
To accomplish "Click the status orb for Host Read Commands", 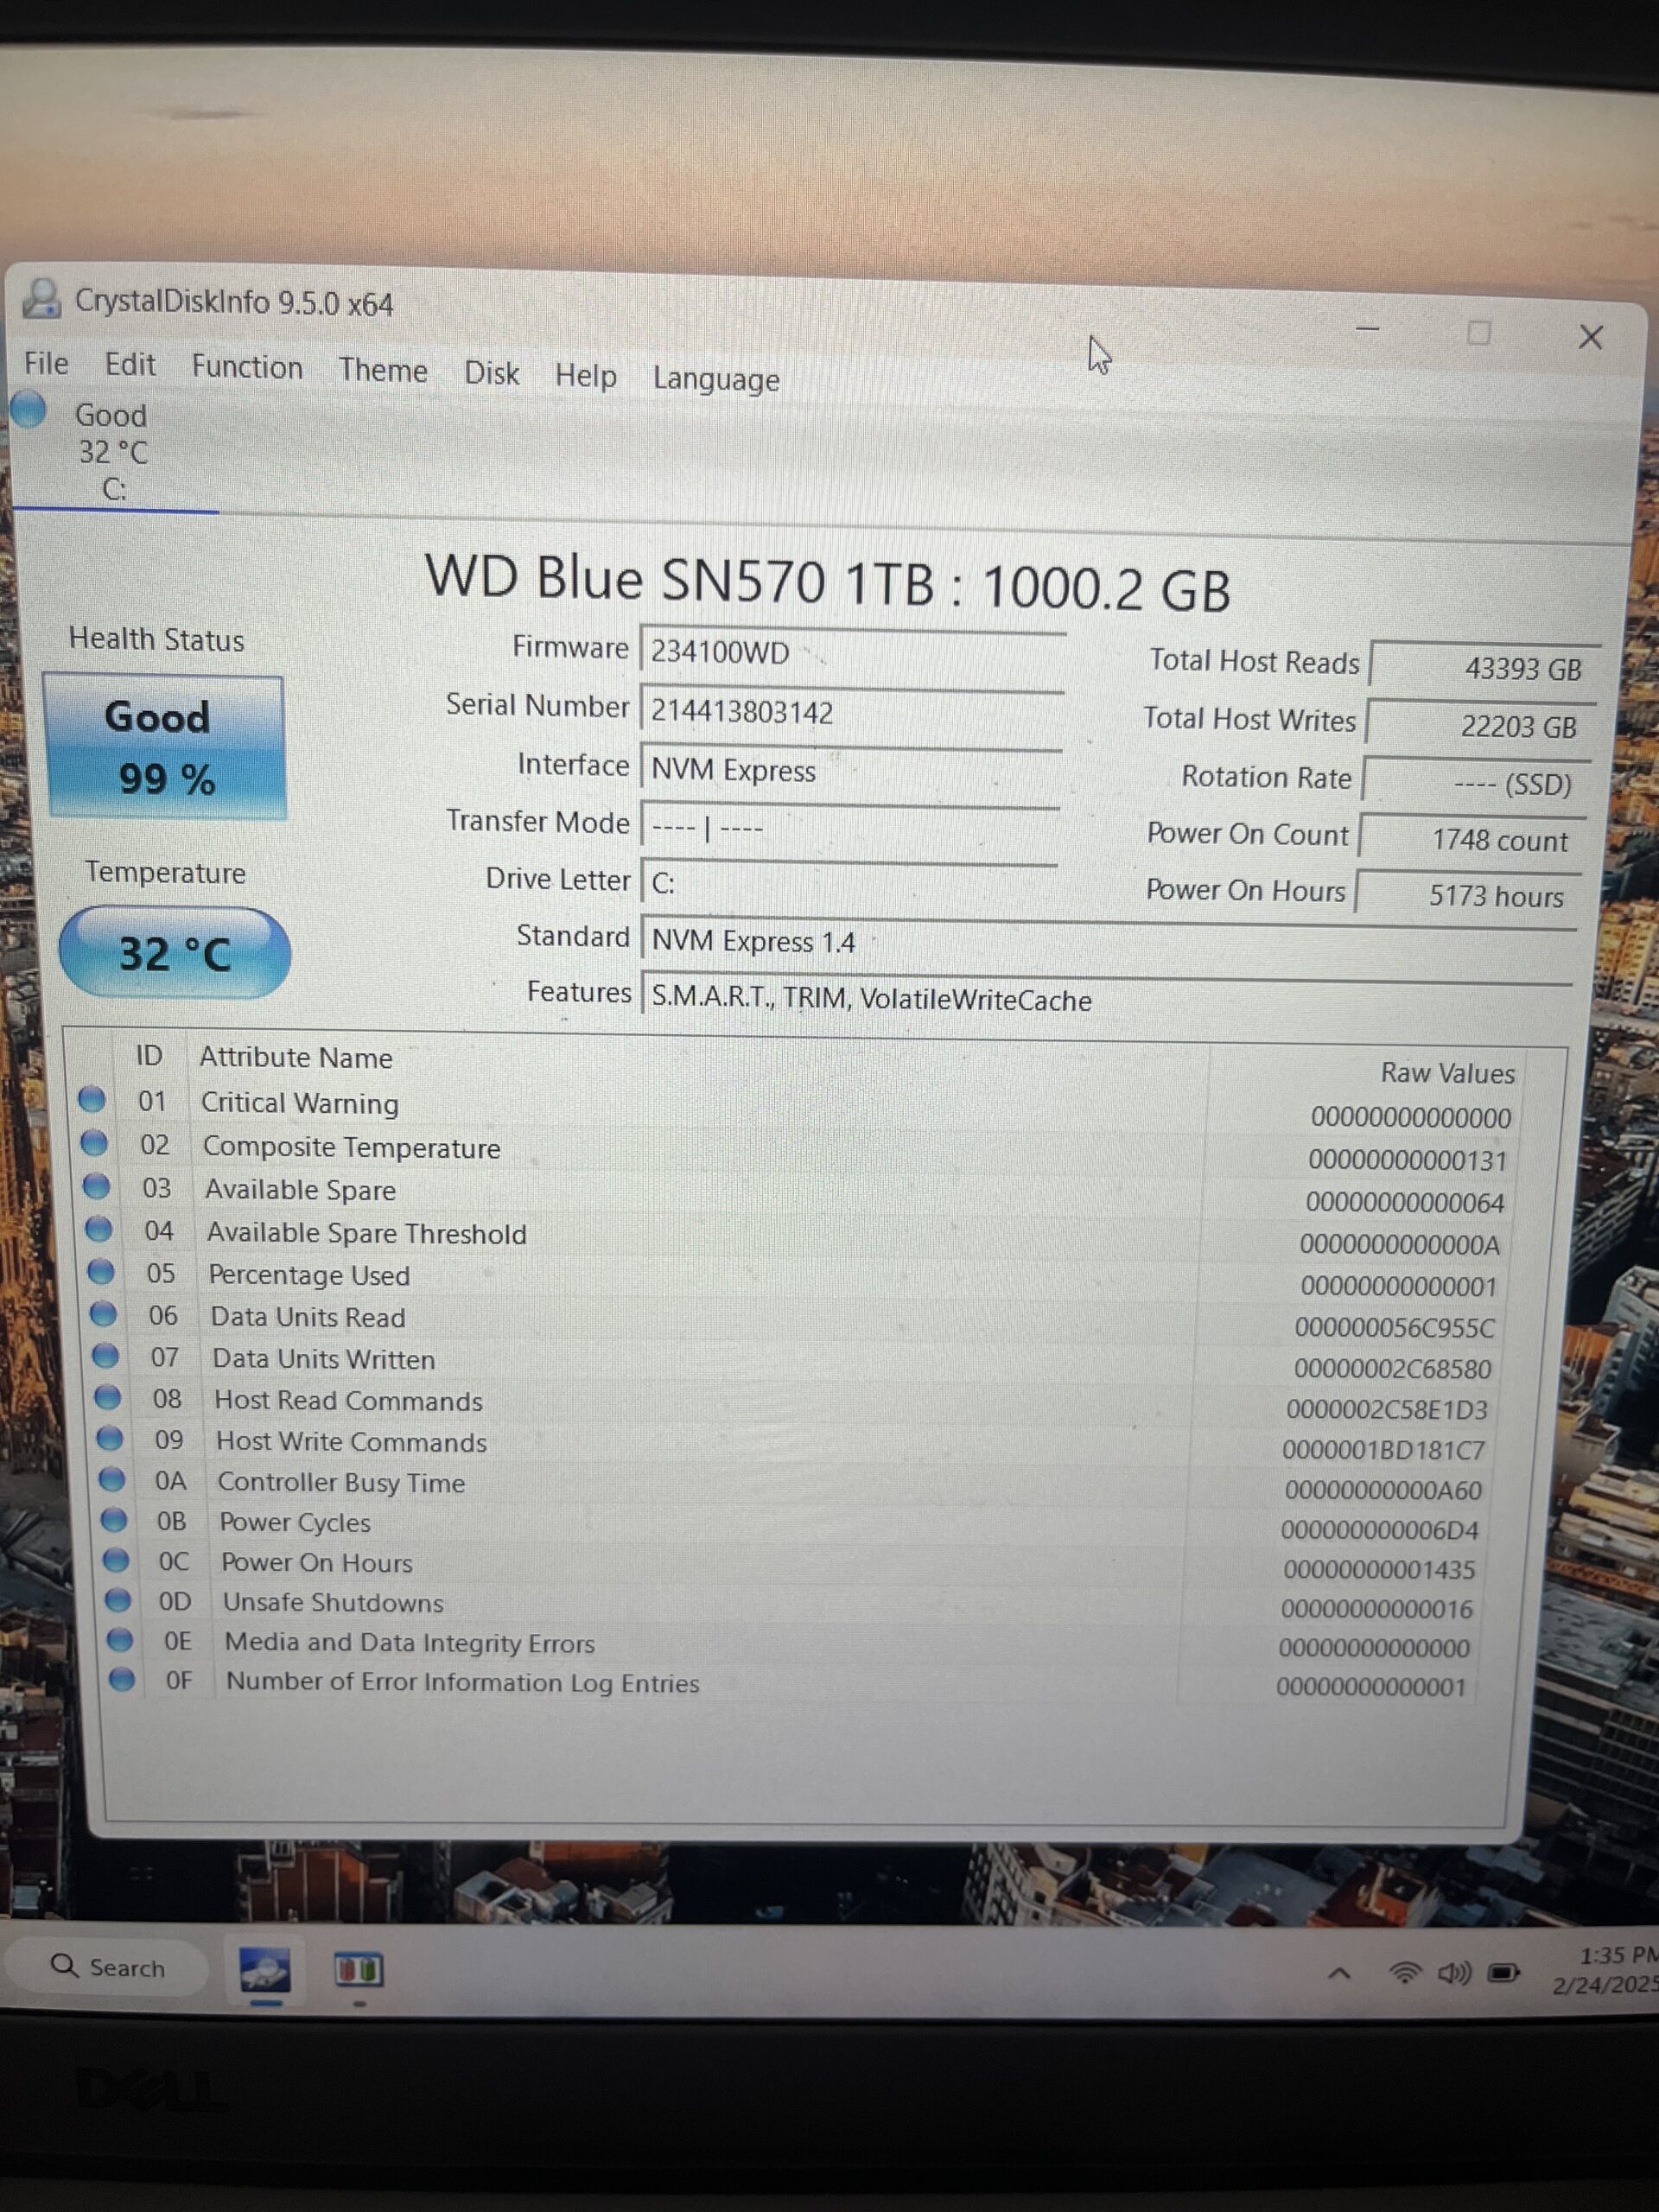I will click(107, 1396).
